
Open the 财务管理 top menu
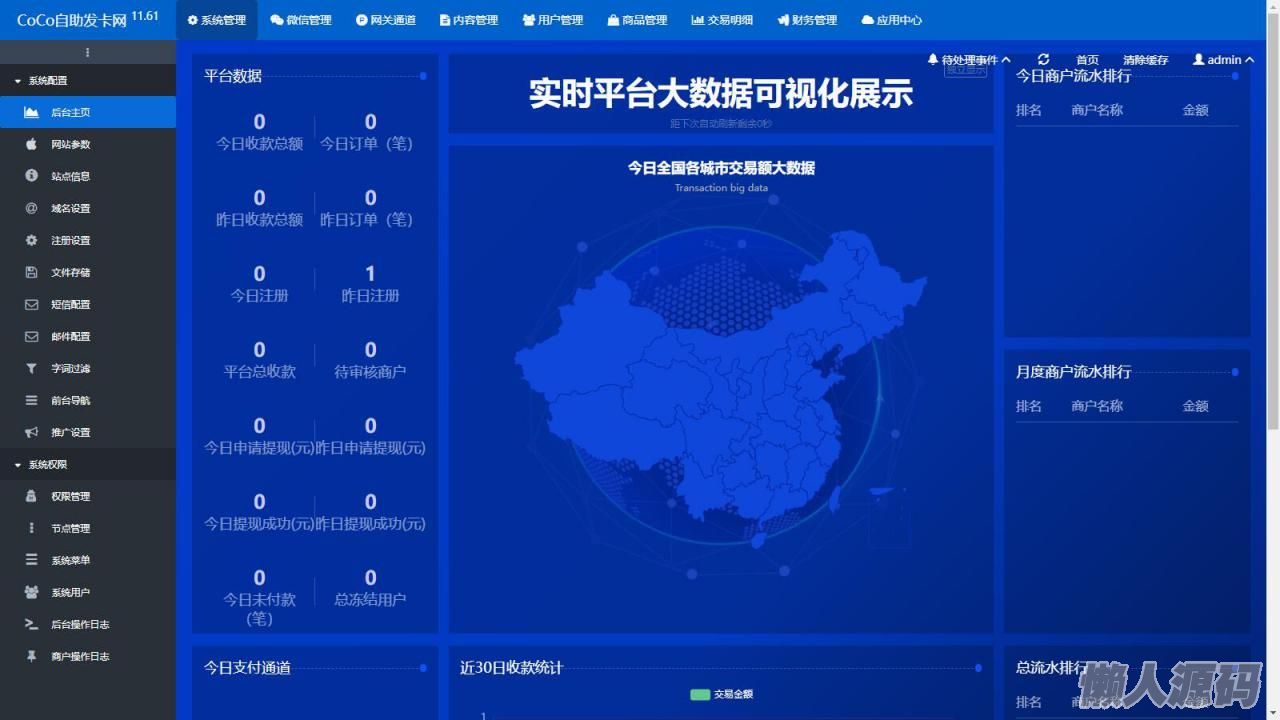805,20
